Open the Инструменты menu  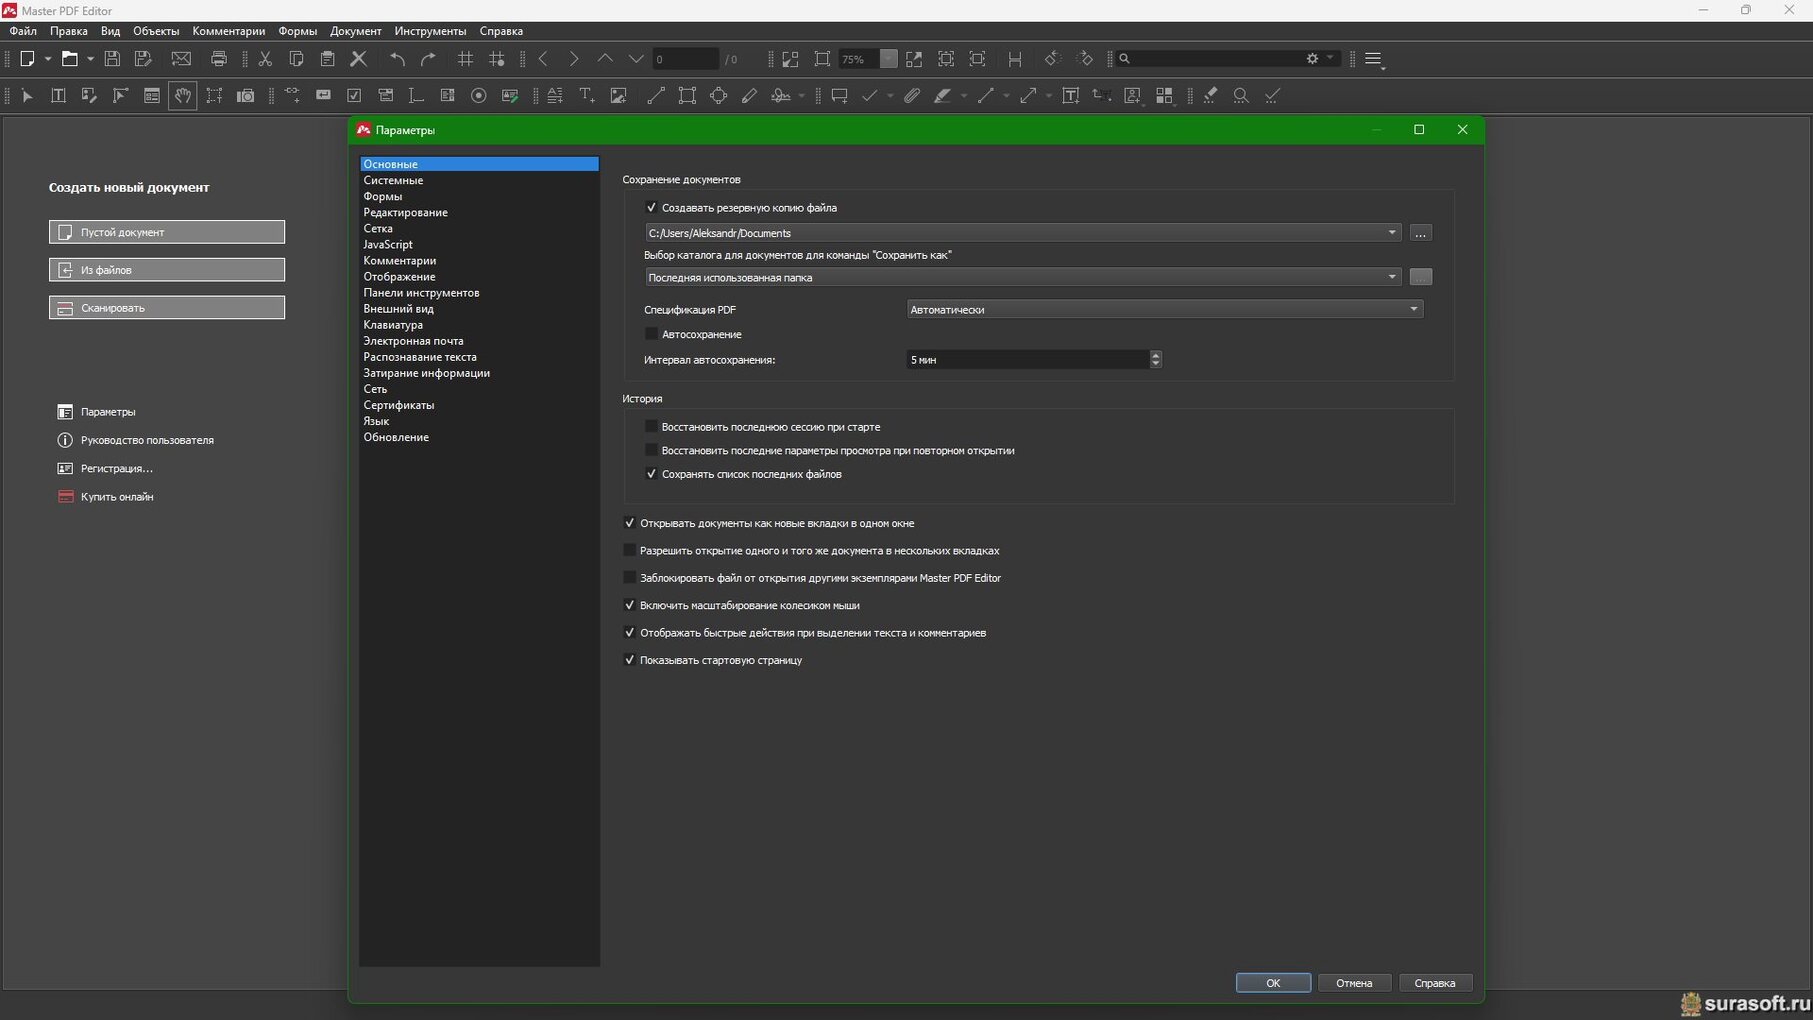(x=430, y=31)
